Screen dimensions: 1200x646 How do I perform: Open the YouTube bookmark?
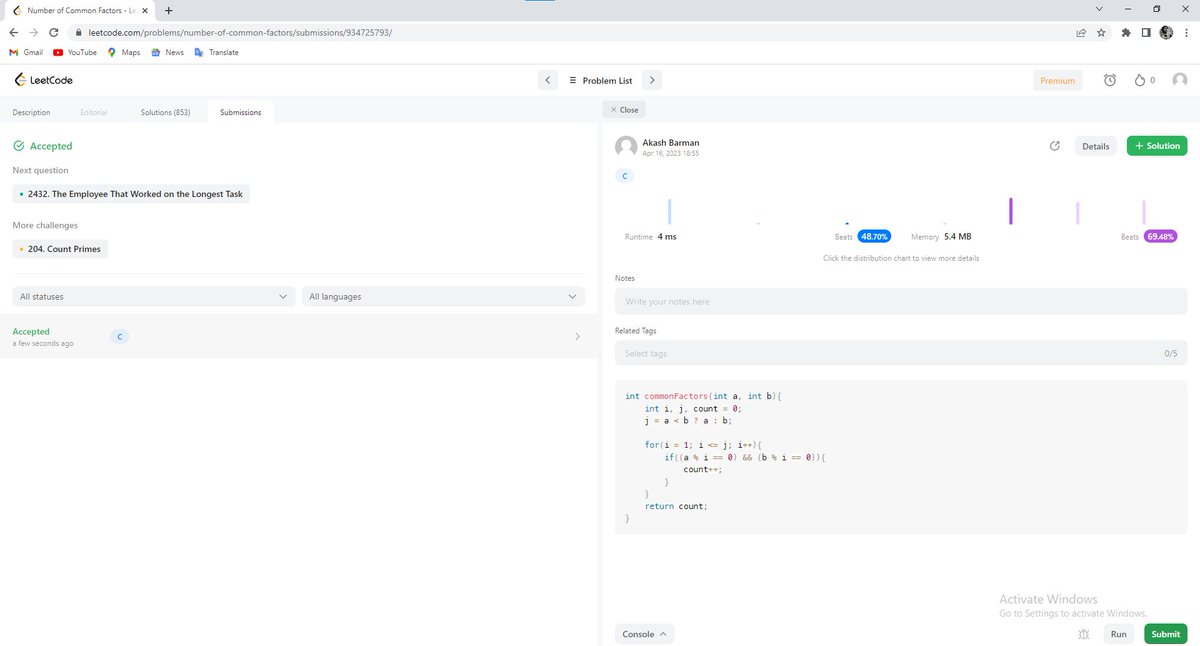point(75,52)
